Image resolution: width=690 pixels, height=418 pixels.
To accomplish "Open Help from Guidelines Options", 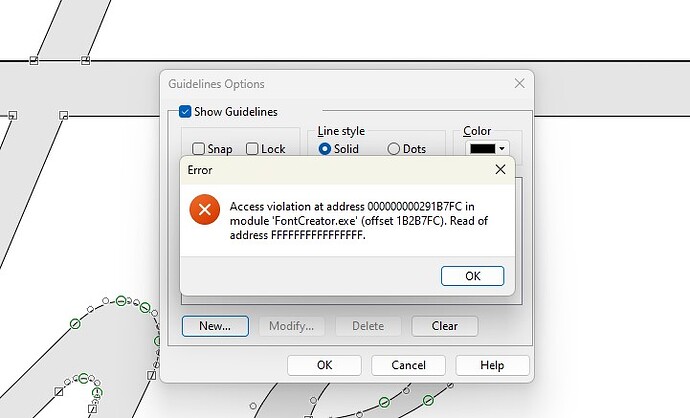I will [x=492, y=365].
